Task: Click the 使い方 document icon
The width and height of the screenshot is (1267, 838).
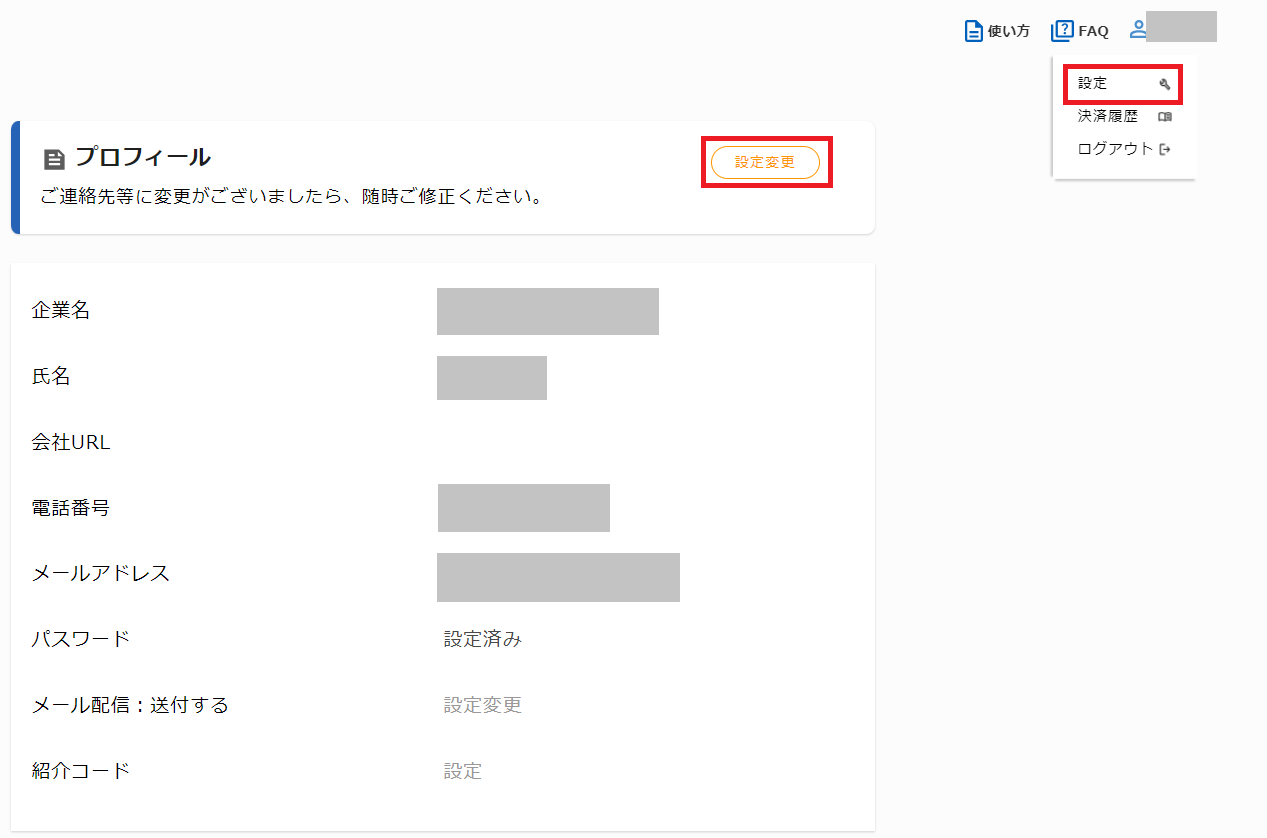Action: [x=973, y=30]
